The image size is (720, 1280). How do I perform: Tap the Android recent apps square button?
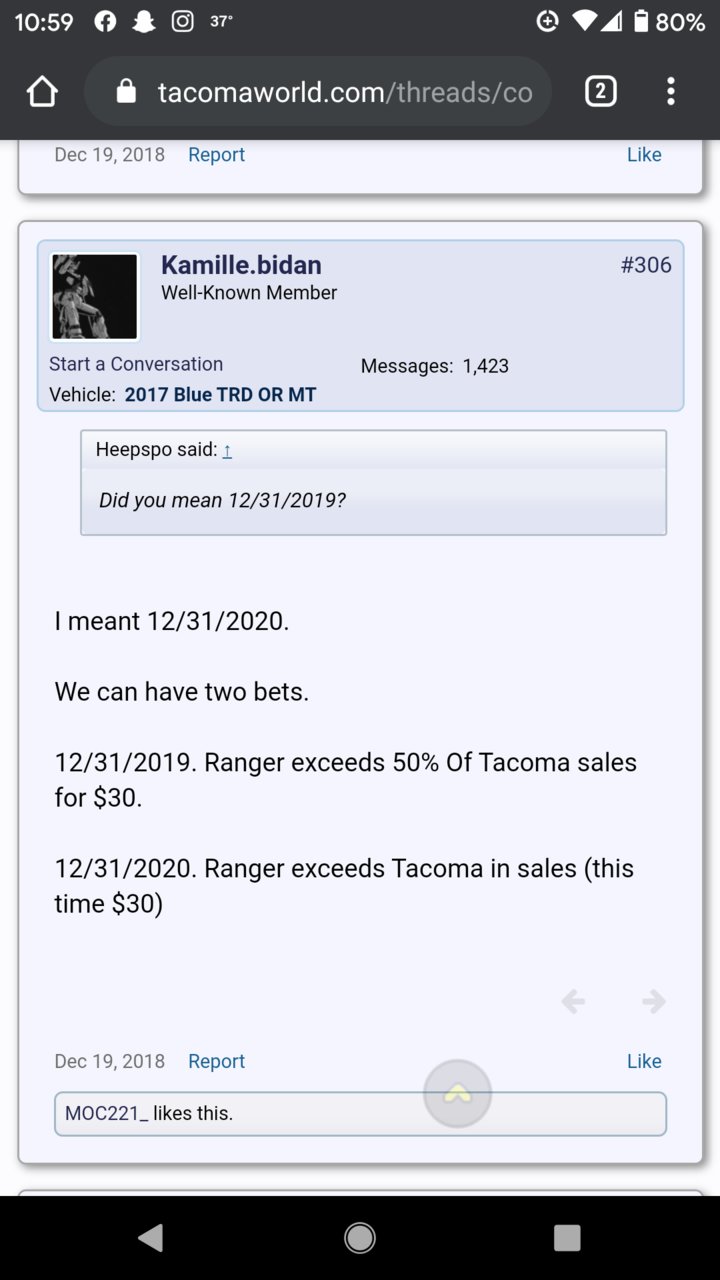[x=567, y=1238]
